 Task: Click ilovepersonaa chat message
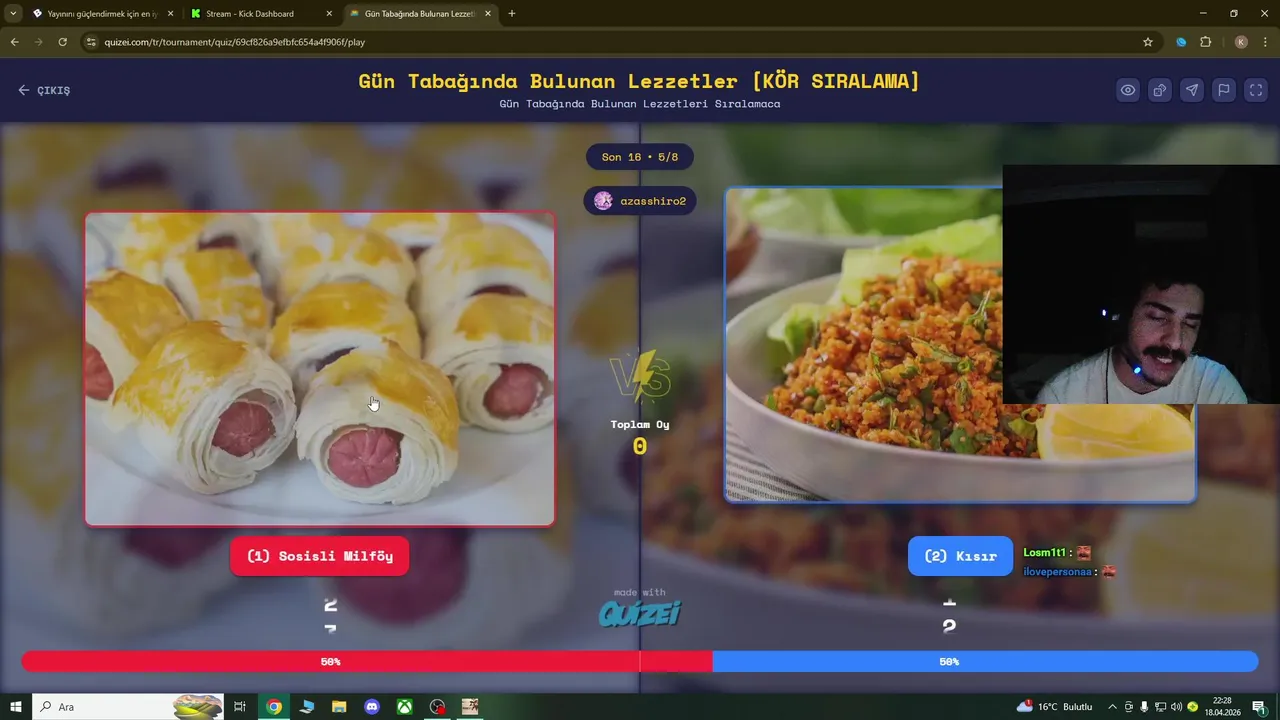[x=1069, y=572]
